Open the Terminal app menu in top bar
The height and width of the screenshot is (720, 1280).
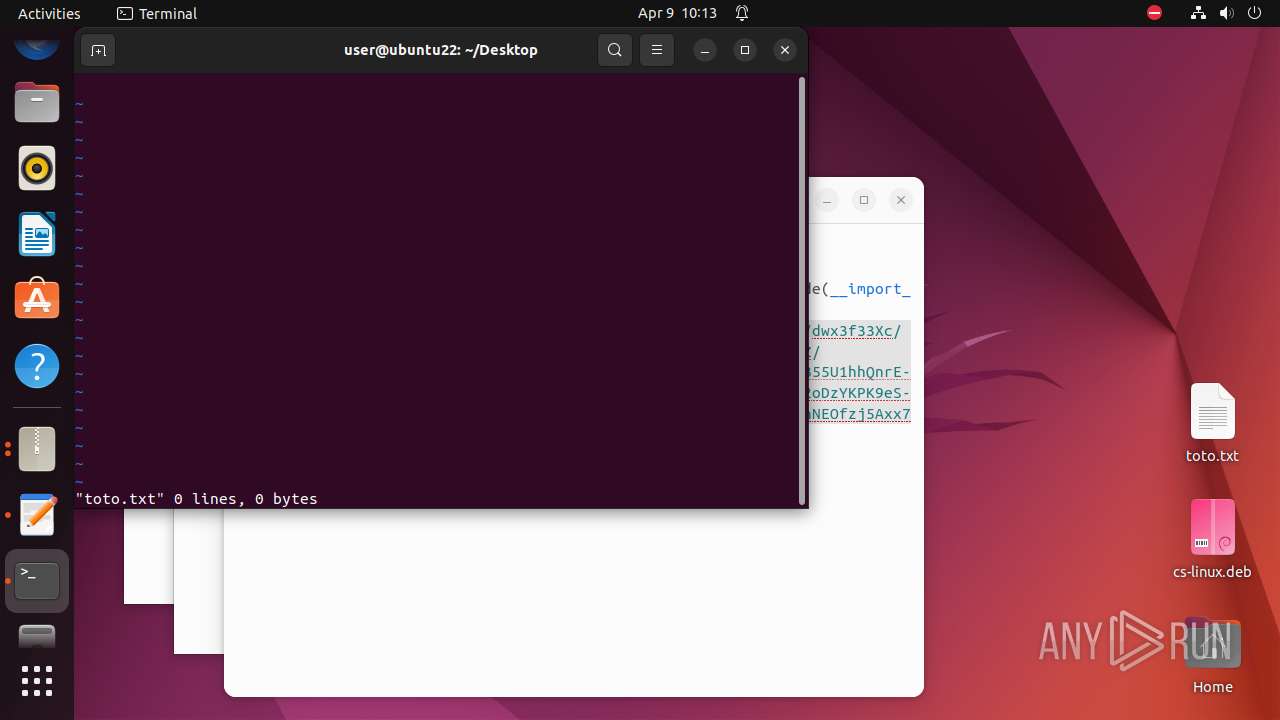pos(157,13)
